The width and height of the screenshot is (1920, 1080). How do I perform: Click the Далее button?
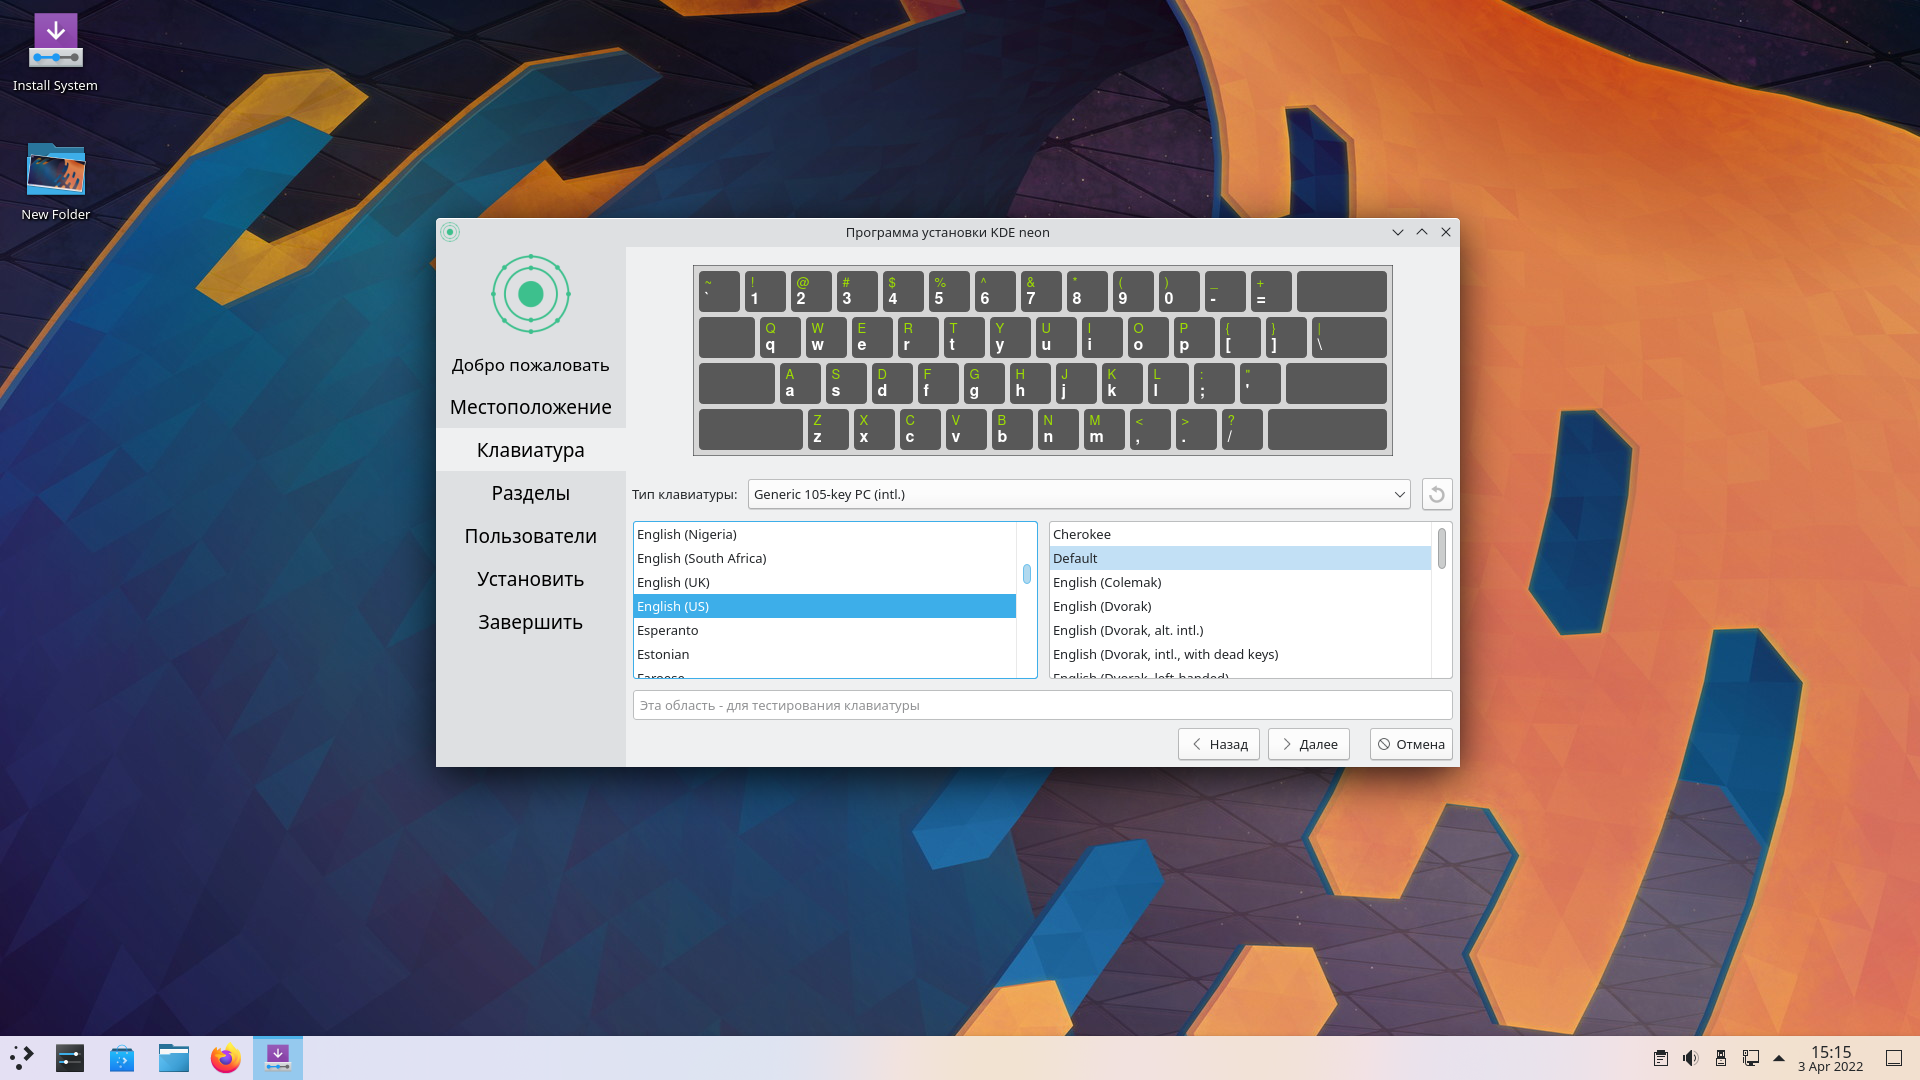click(x=1309, y=744)
